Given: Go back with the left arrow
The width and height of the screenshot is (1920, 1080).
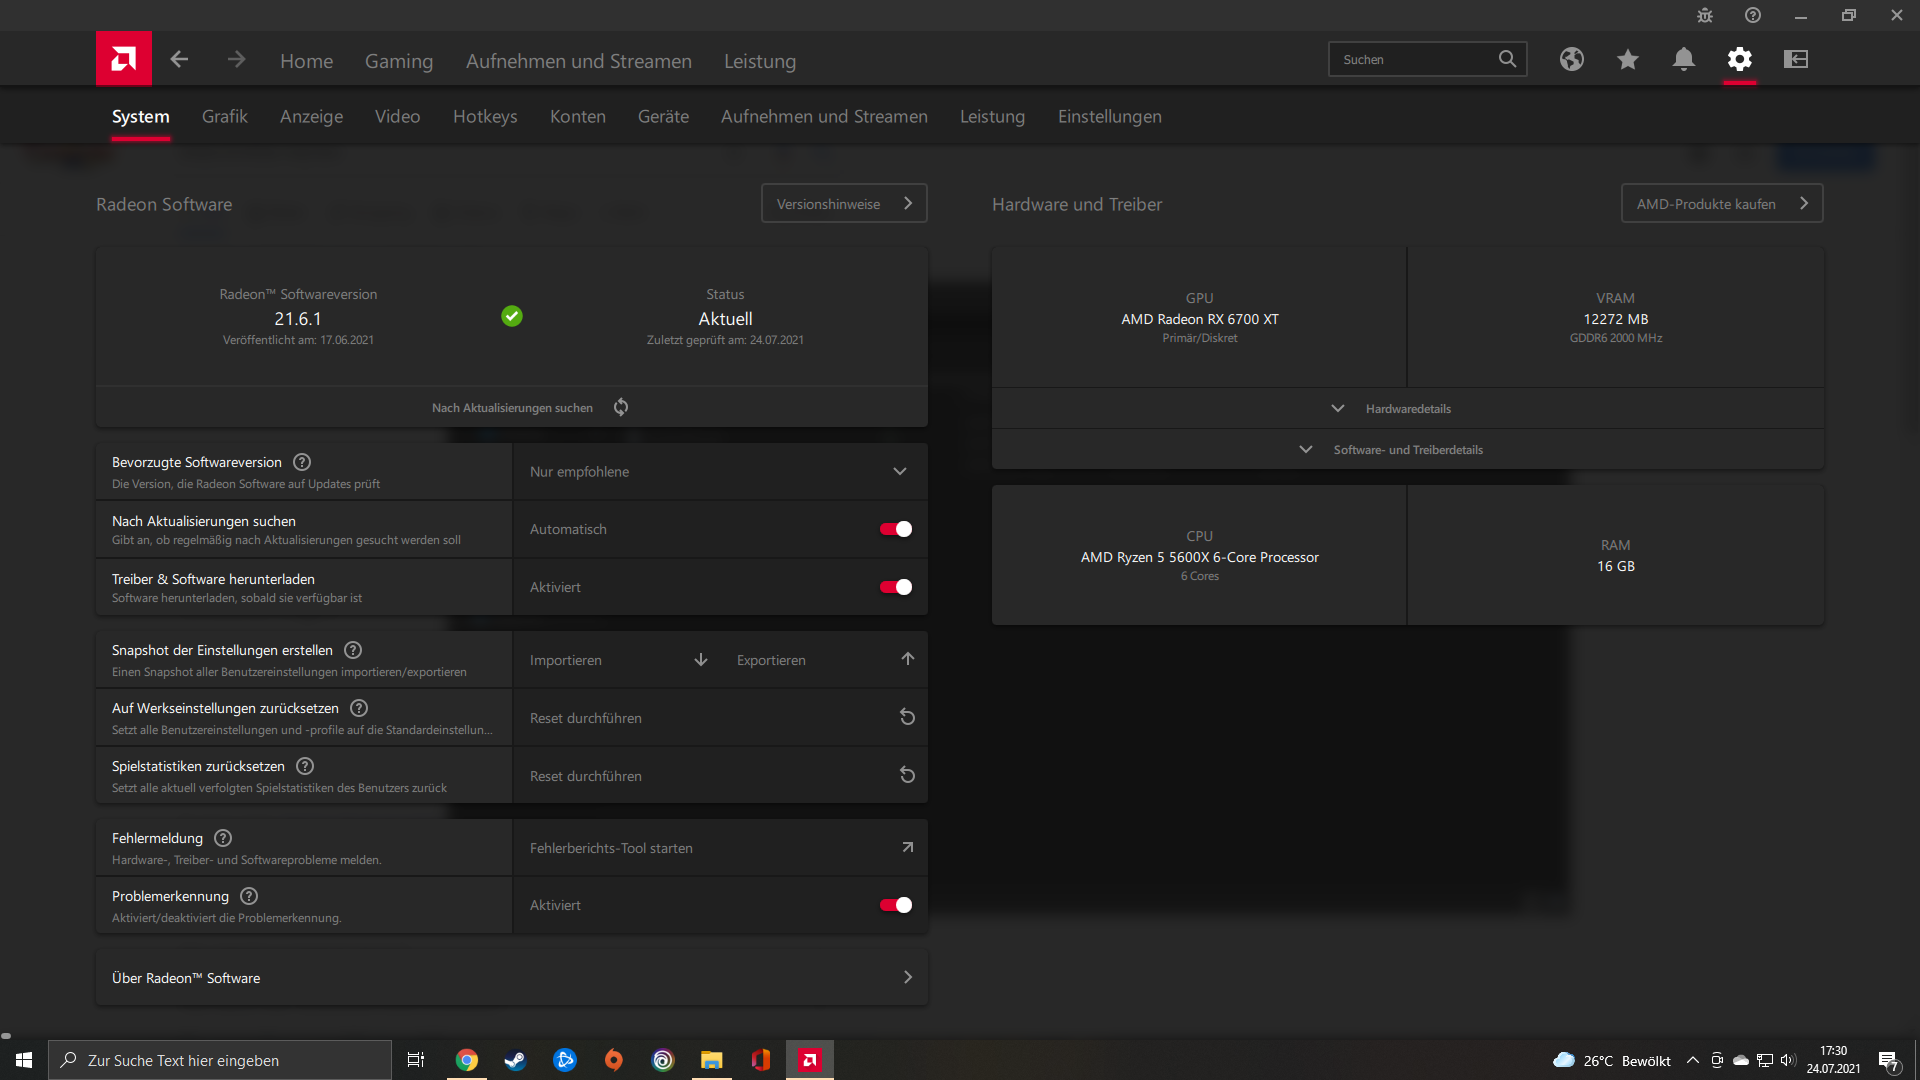Looking at the screenshot, I should pyautogui.click(x=179, y=60).
